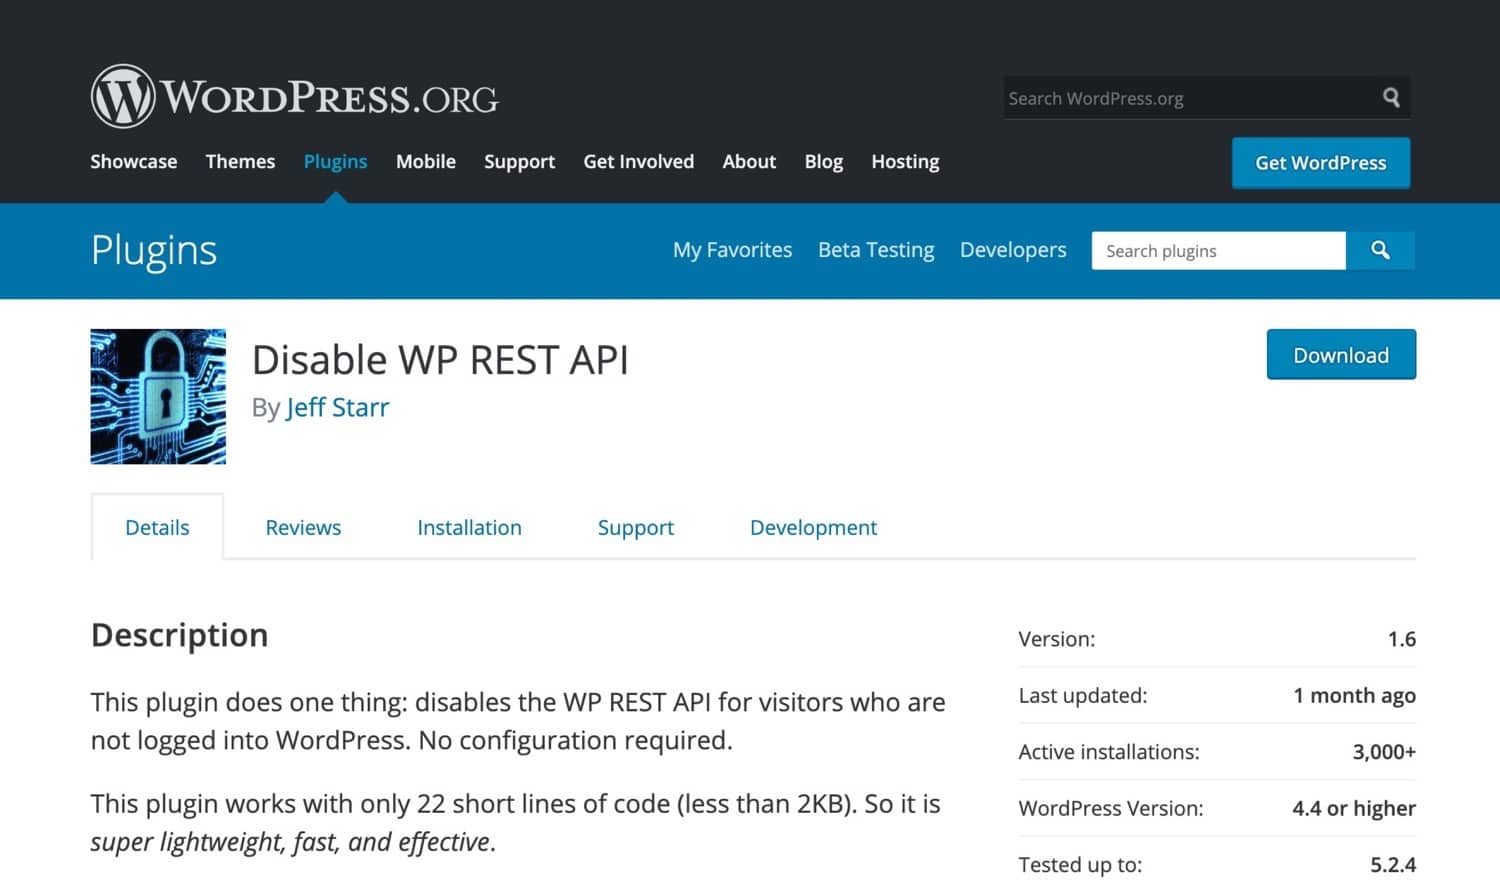Open My Favorites
Image resolution: width=1500 pixels, height=885 pixels.
point(732,250)
